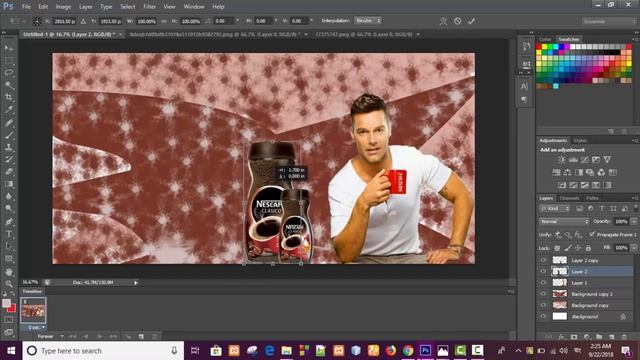Image resolution: width=640 pixels, height=360 pixels.
Task: Hide the Layer 2 layer
Action: (543, 271)
